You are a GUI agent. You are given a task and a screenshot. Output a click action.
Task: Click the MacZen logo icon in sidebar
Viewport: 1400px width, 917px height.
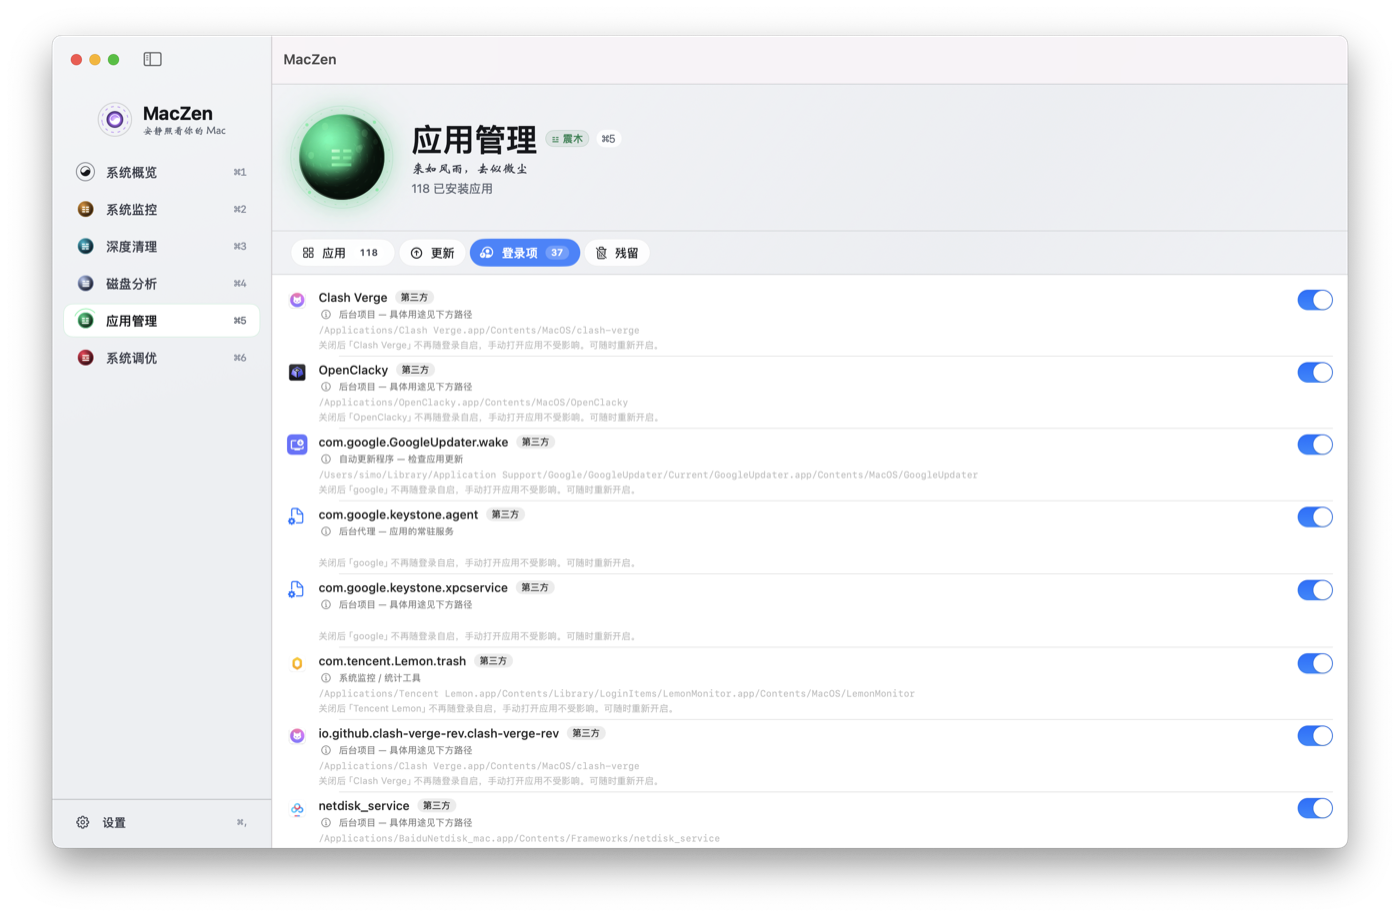click(x=114, y=120)
